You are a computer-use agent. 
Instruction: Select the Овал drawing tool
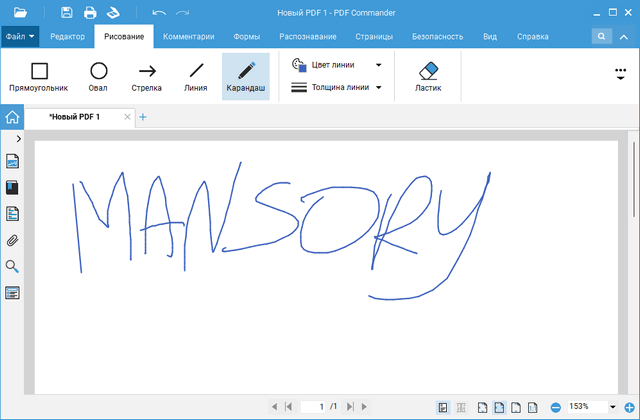coord(99,77)
